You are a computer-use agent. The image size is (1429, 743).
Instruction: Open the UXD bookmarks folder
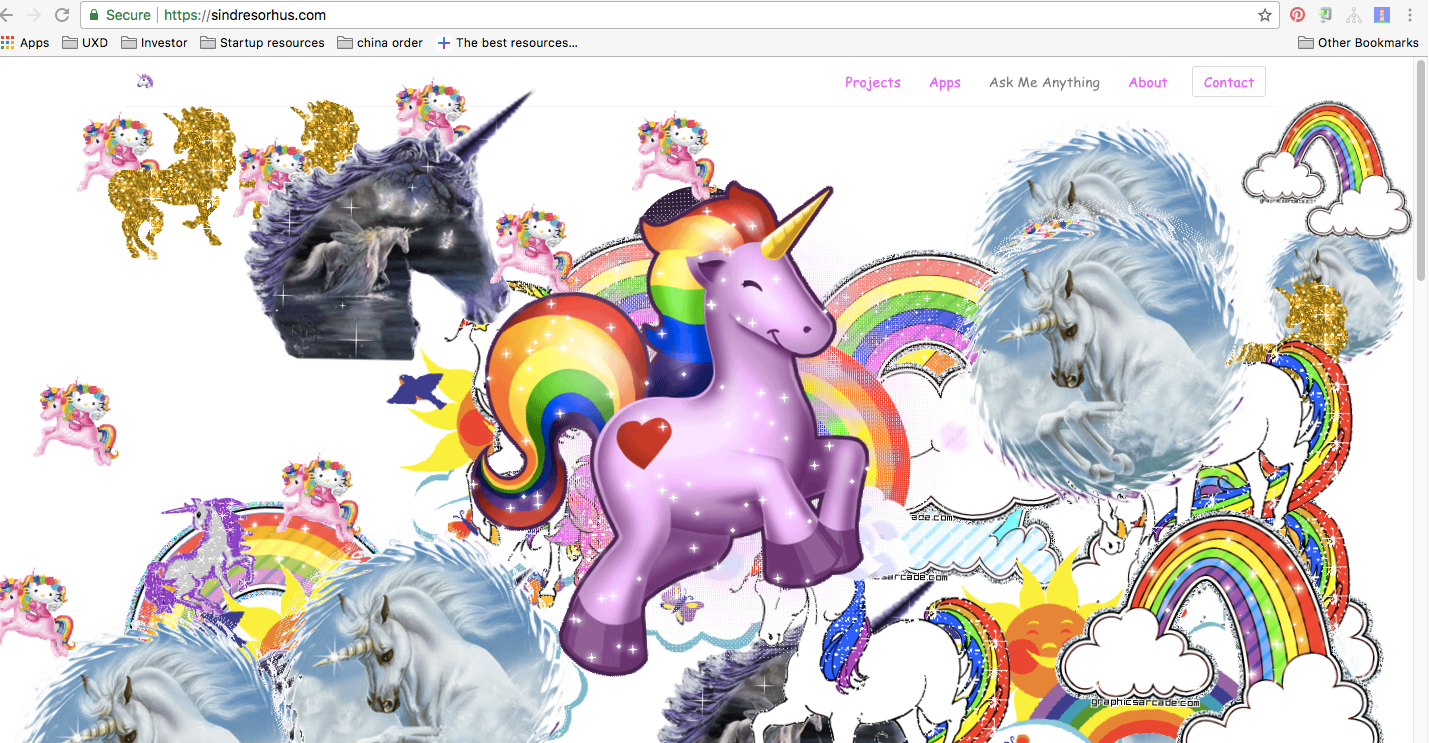pos(85,43)
